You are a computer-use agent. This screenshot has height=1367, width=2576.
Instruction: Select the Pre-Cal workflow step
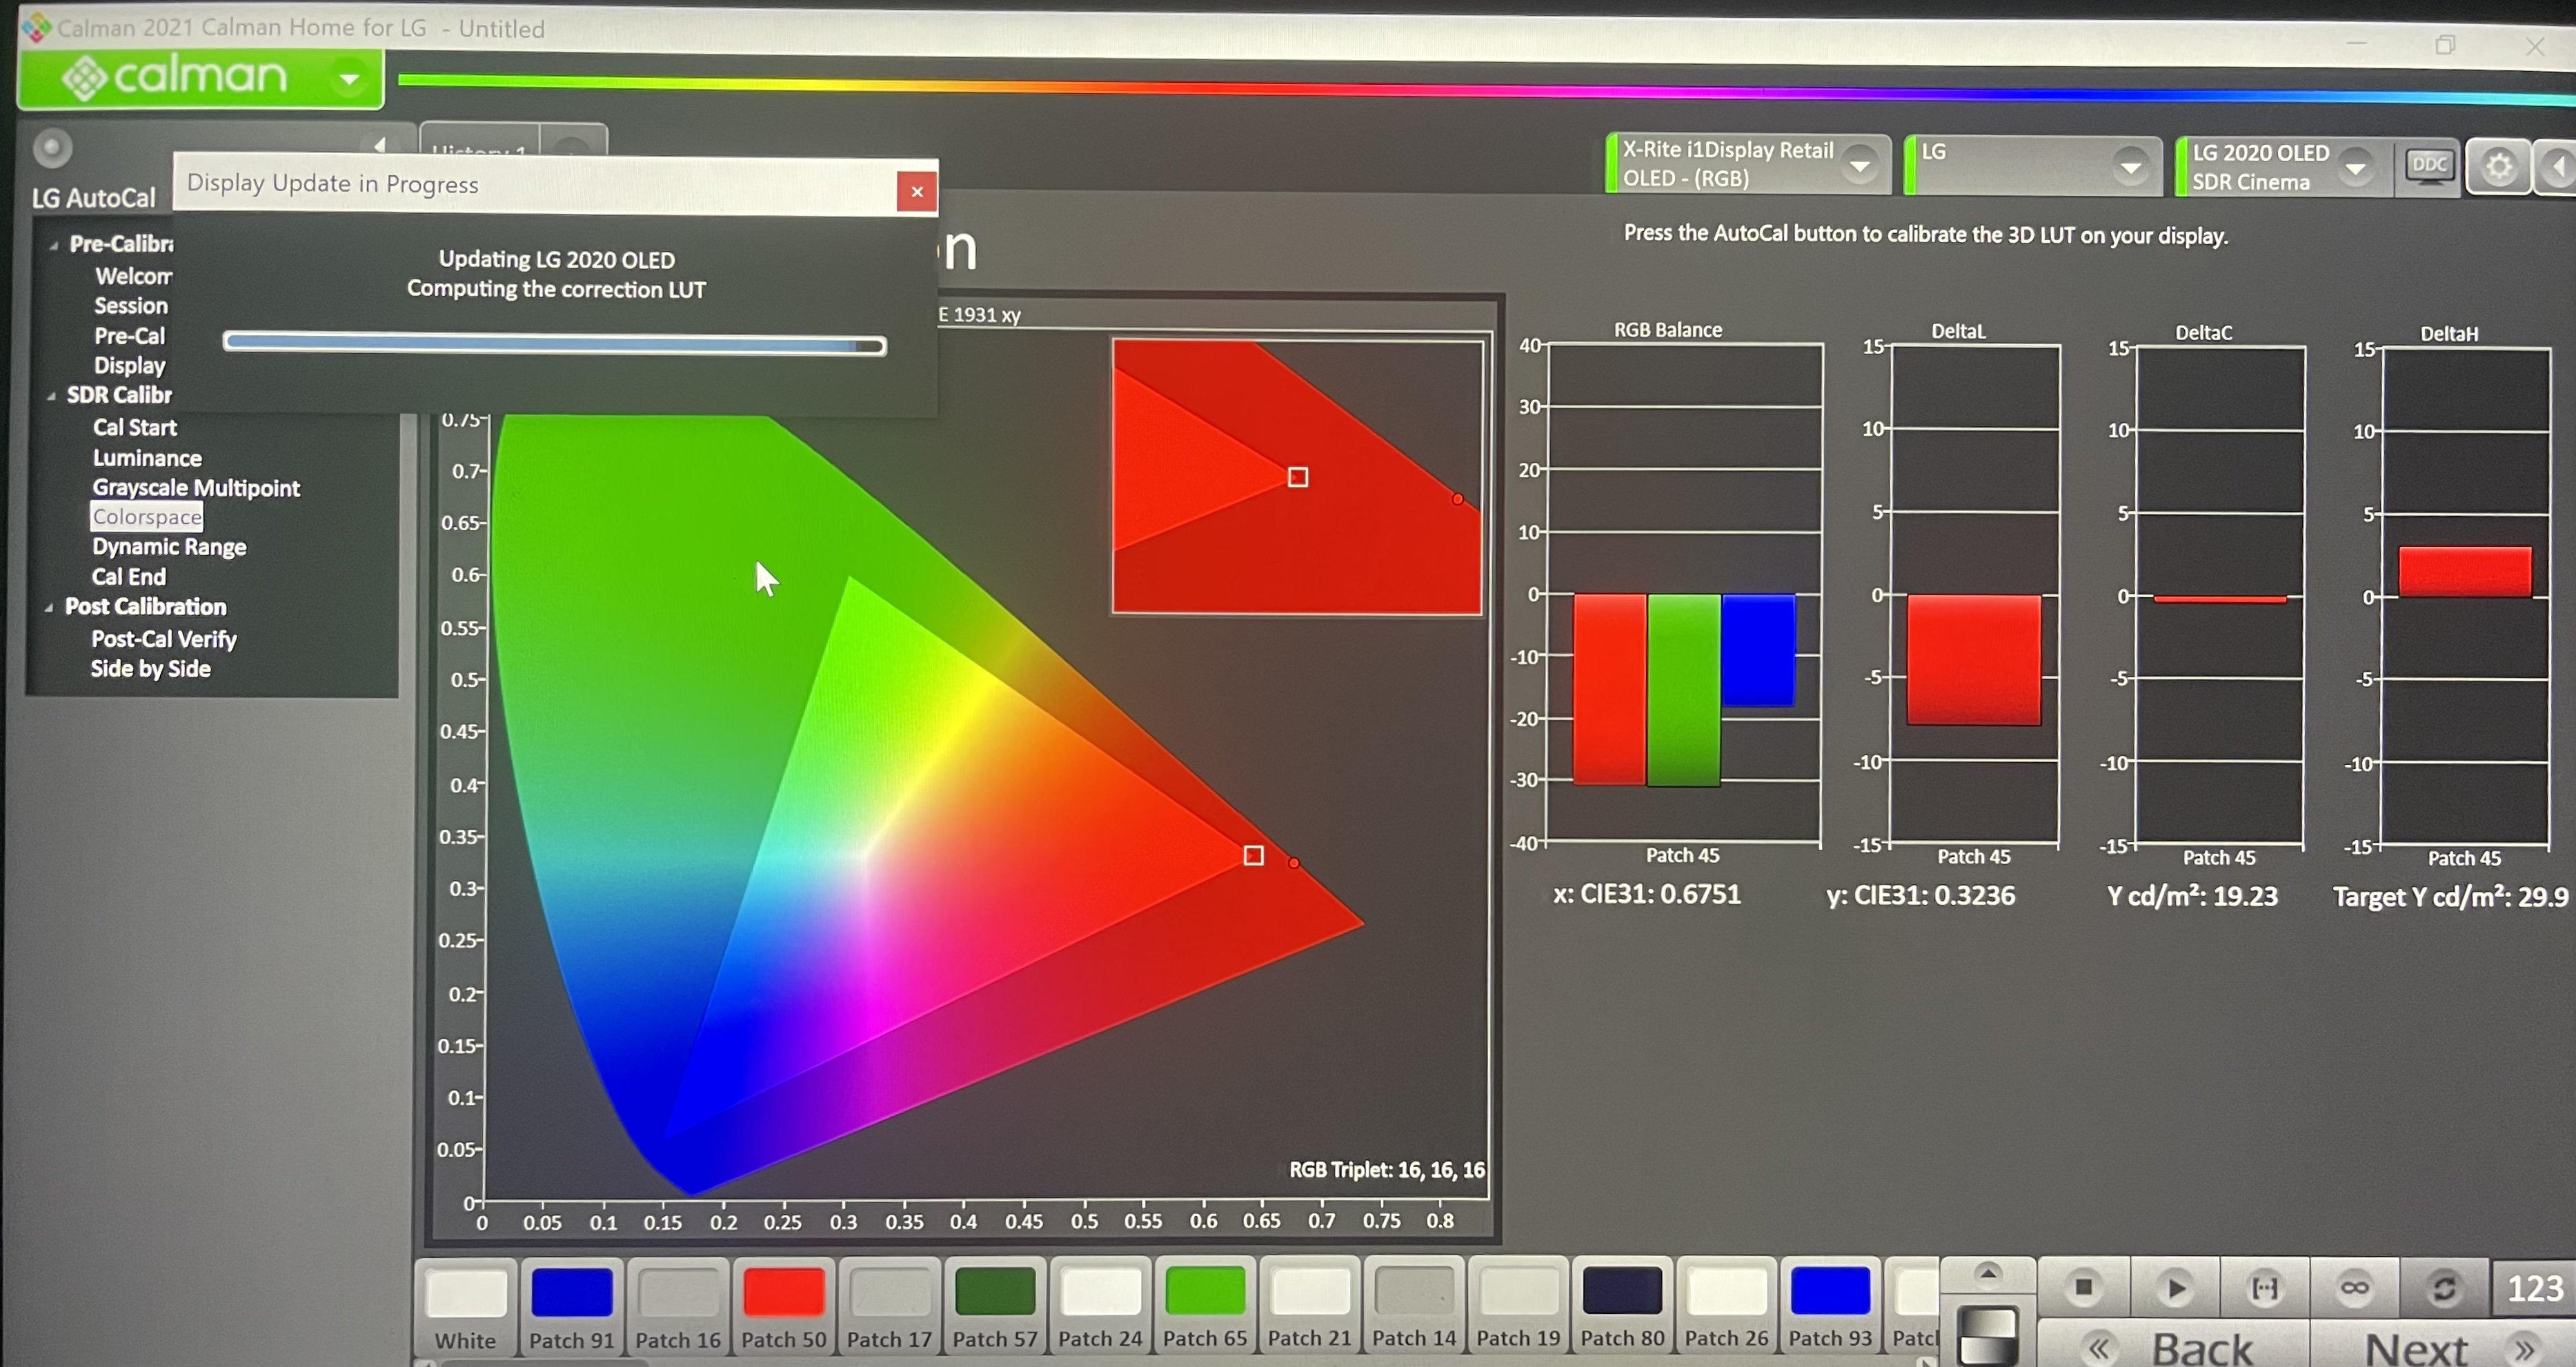coord(129,336)
